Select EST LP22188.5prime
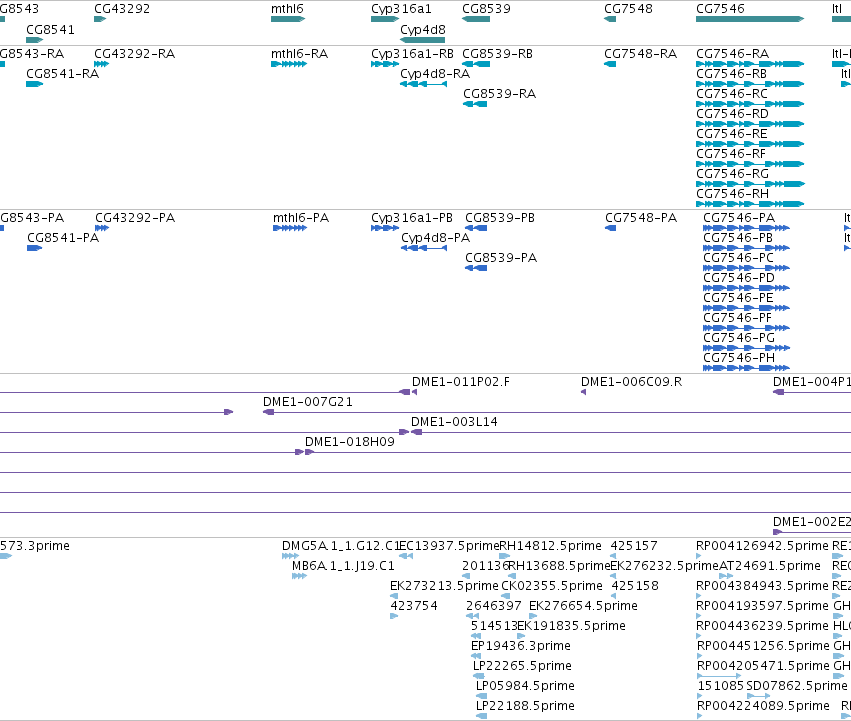This screenshot has width=851, height=721. coord(525,706)
